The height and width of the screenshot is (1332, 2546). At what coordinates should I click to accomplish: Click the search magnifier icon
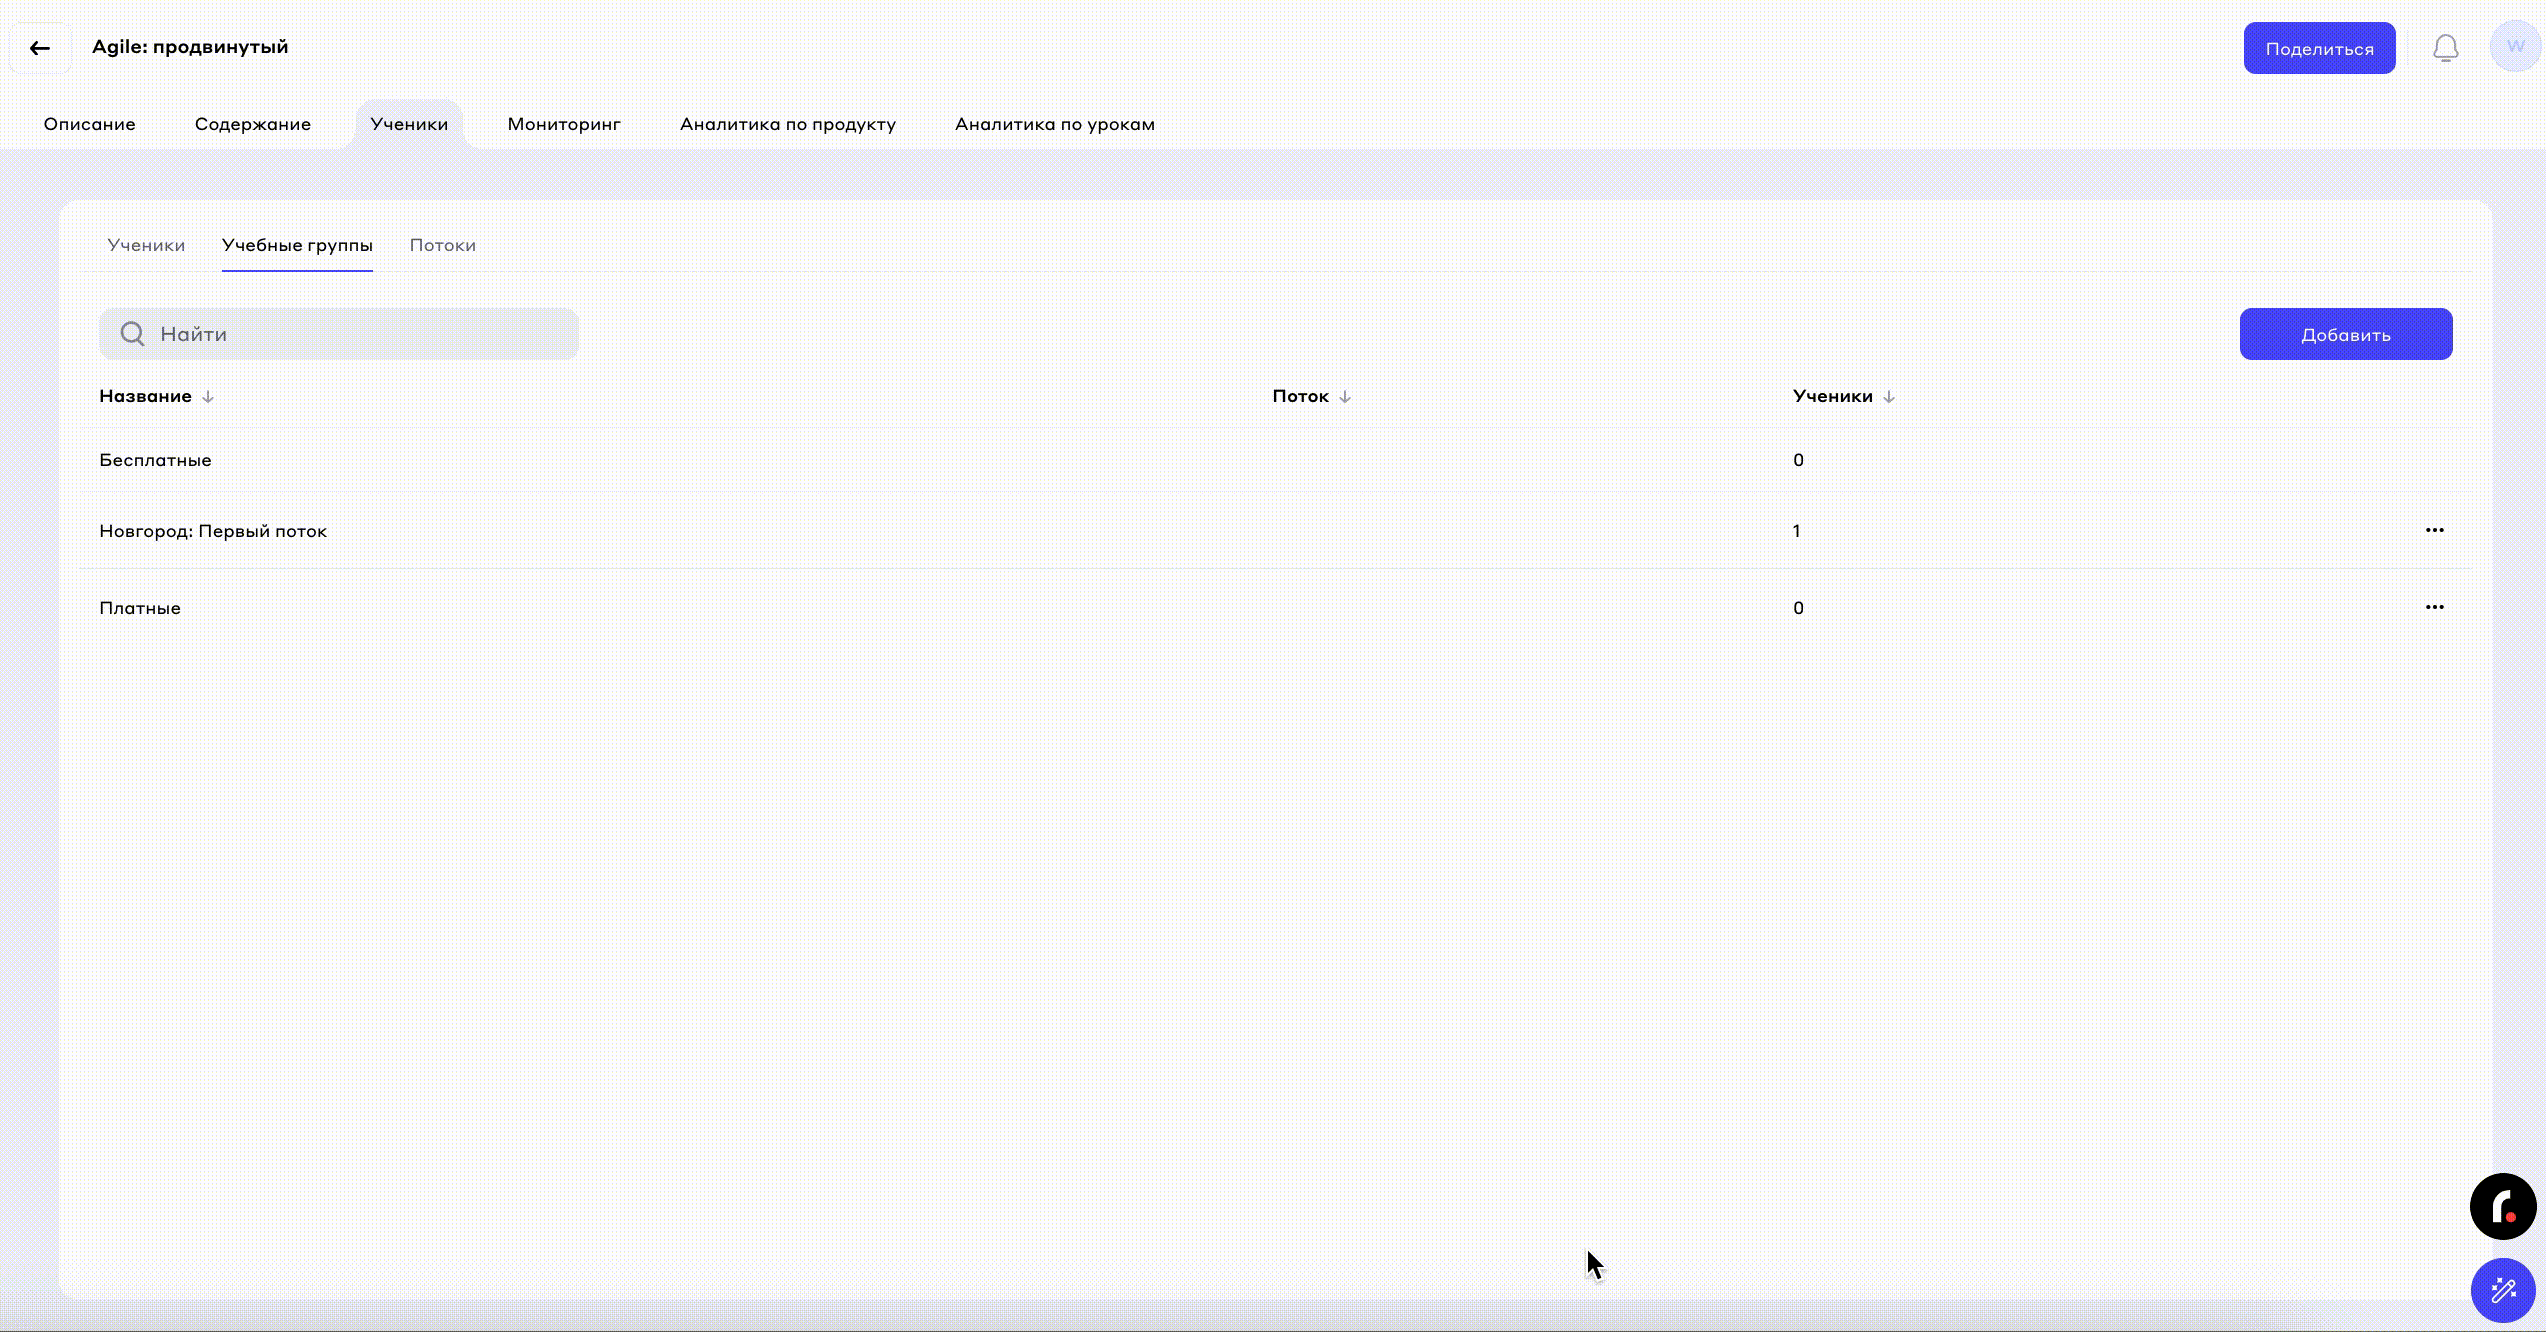point(132,334)
